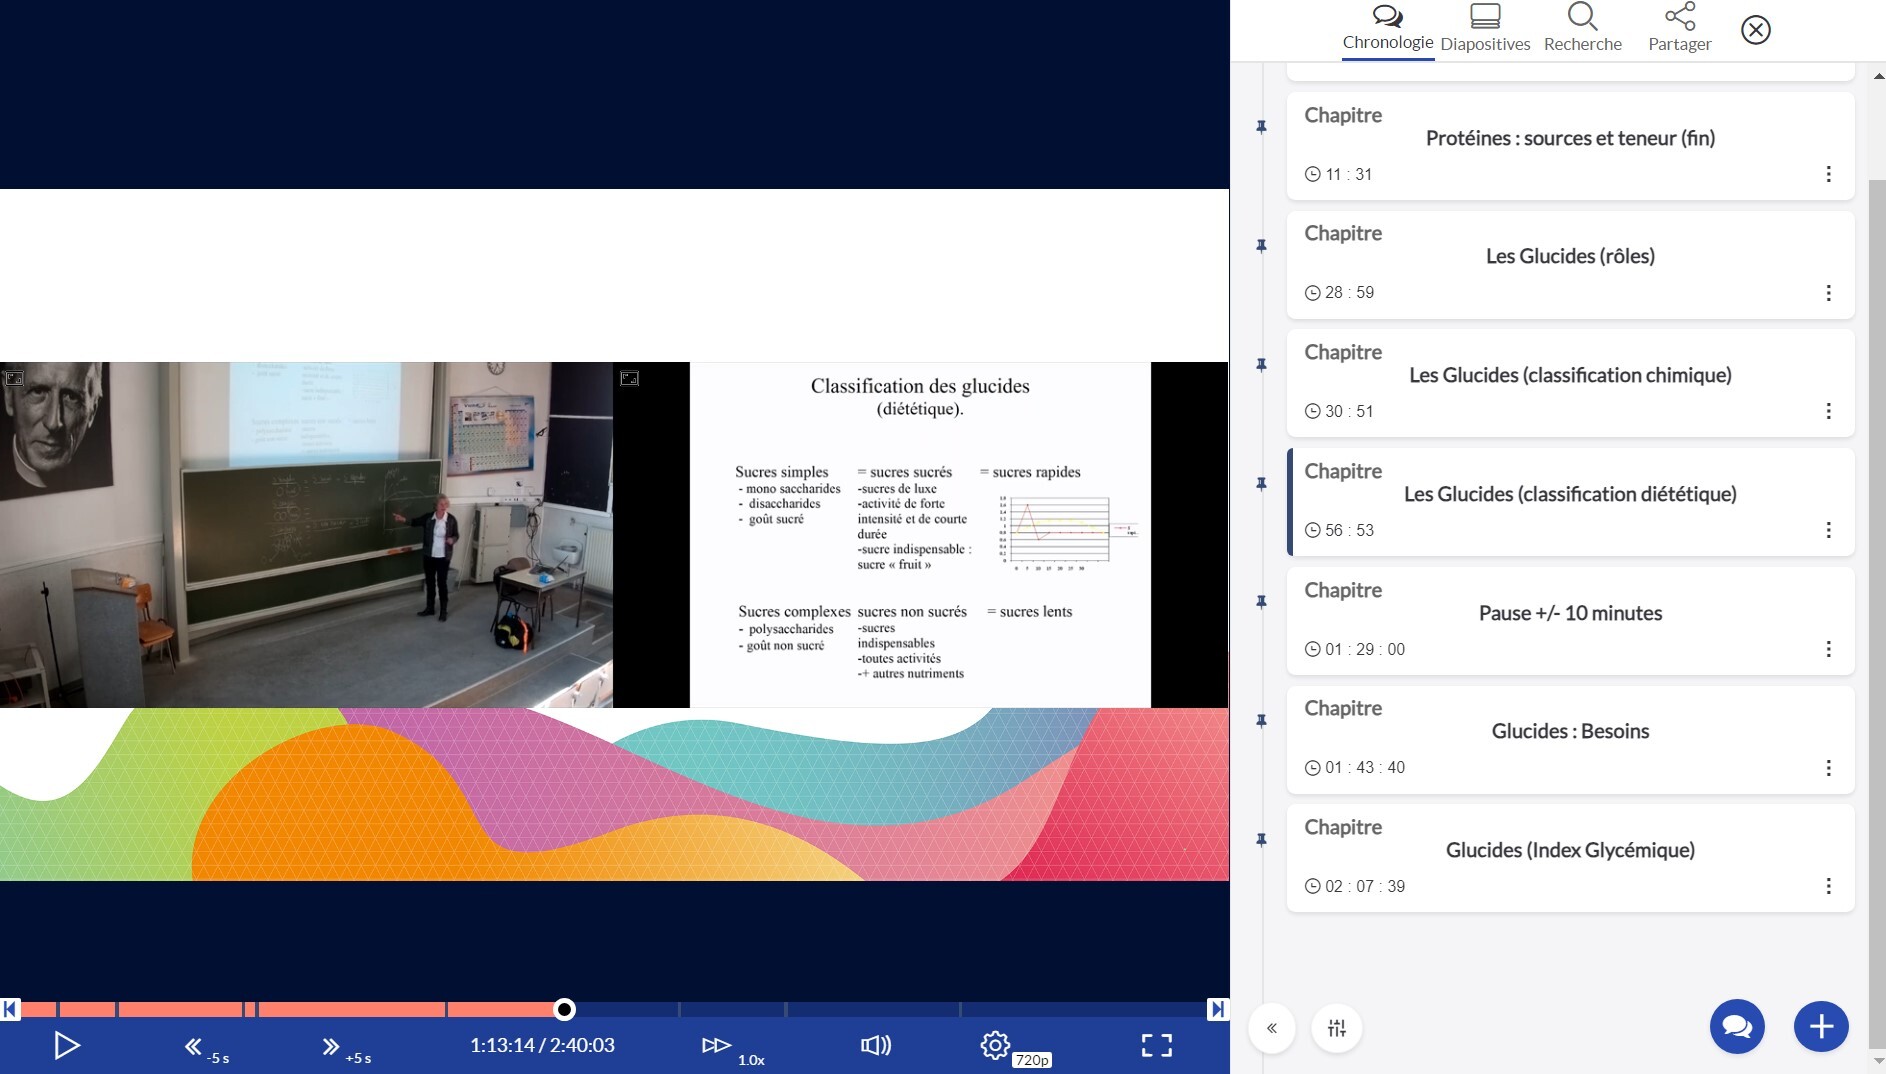Jump to chapter Glucides : Besoins
This screenshot has width=1886, height=1074.
1570,740
